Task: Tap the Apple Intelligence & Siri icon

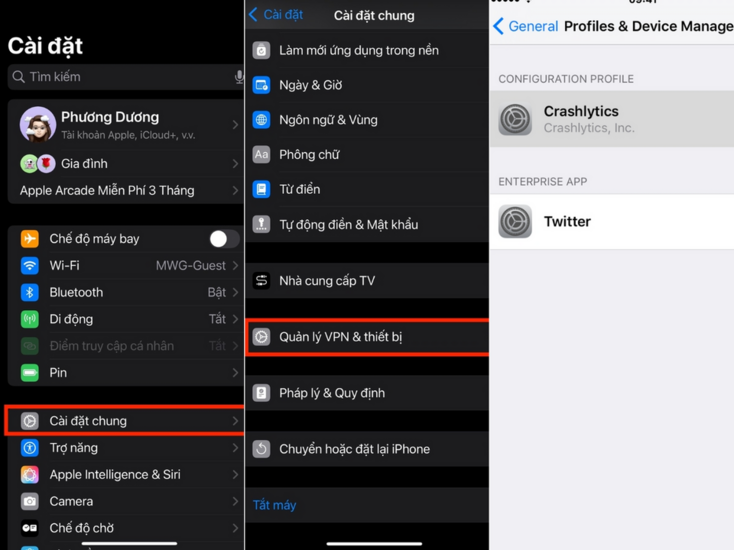Action: point(30,475)
